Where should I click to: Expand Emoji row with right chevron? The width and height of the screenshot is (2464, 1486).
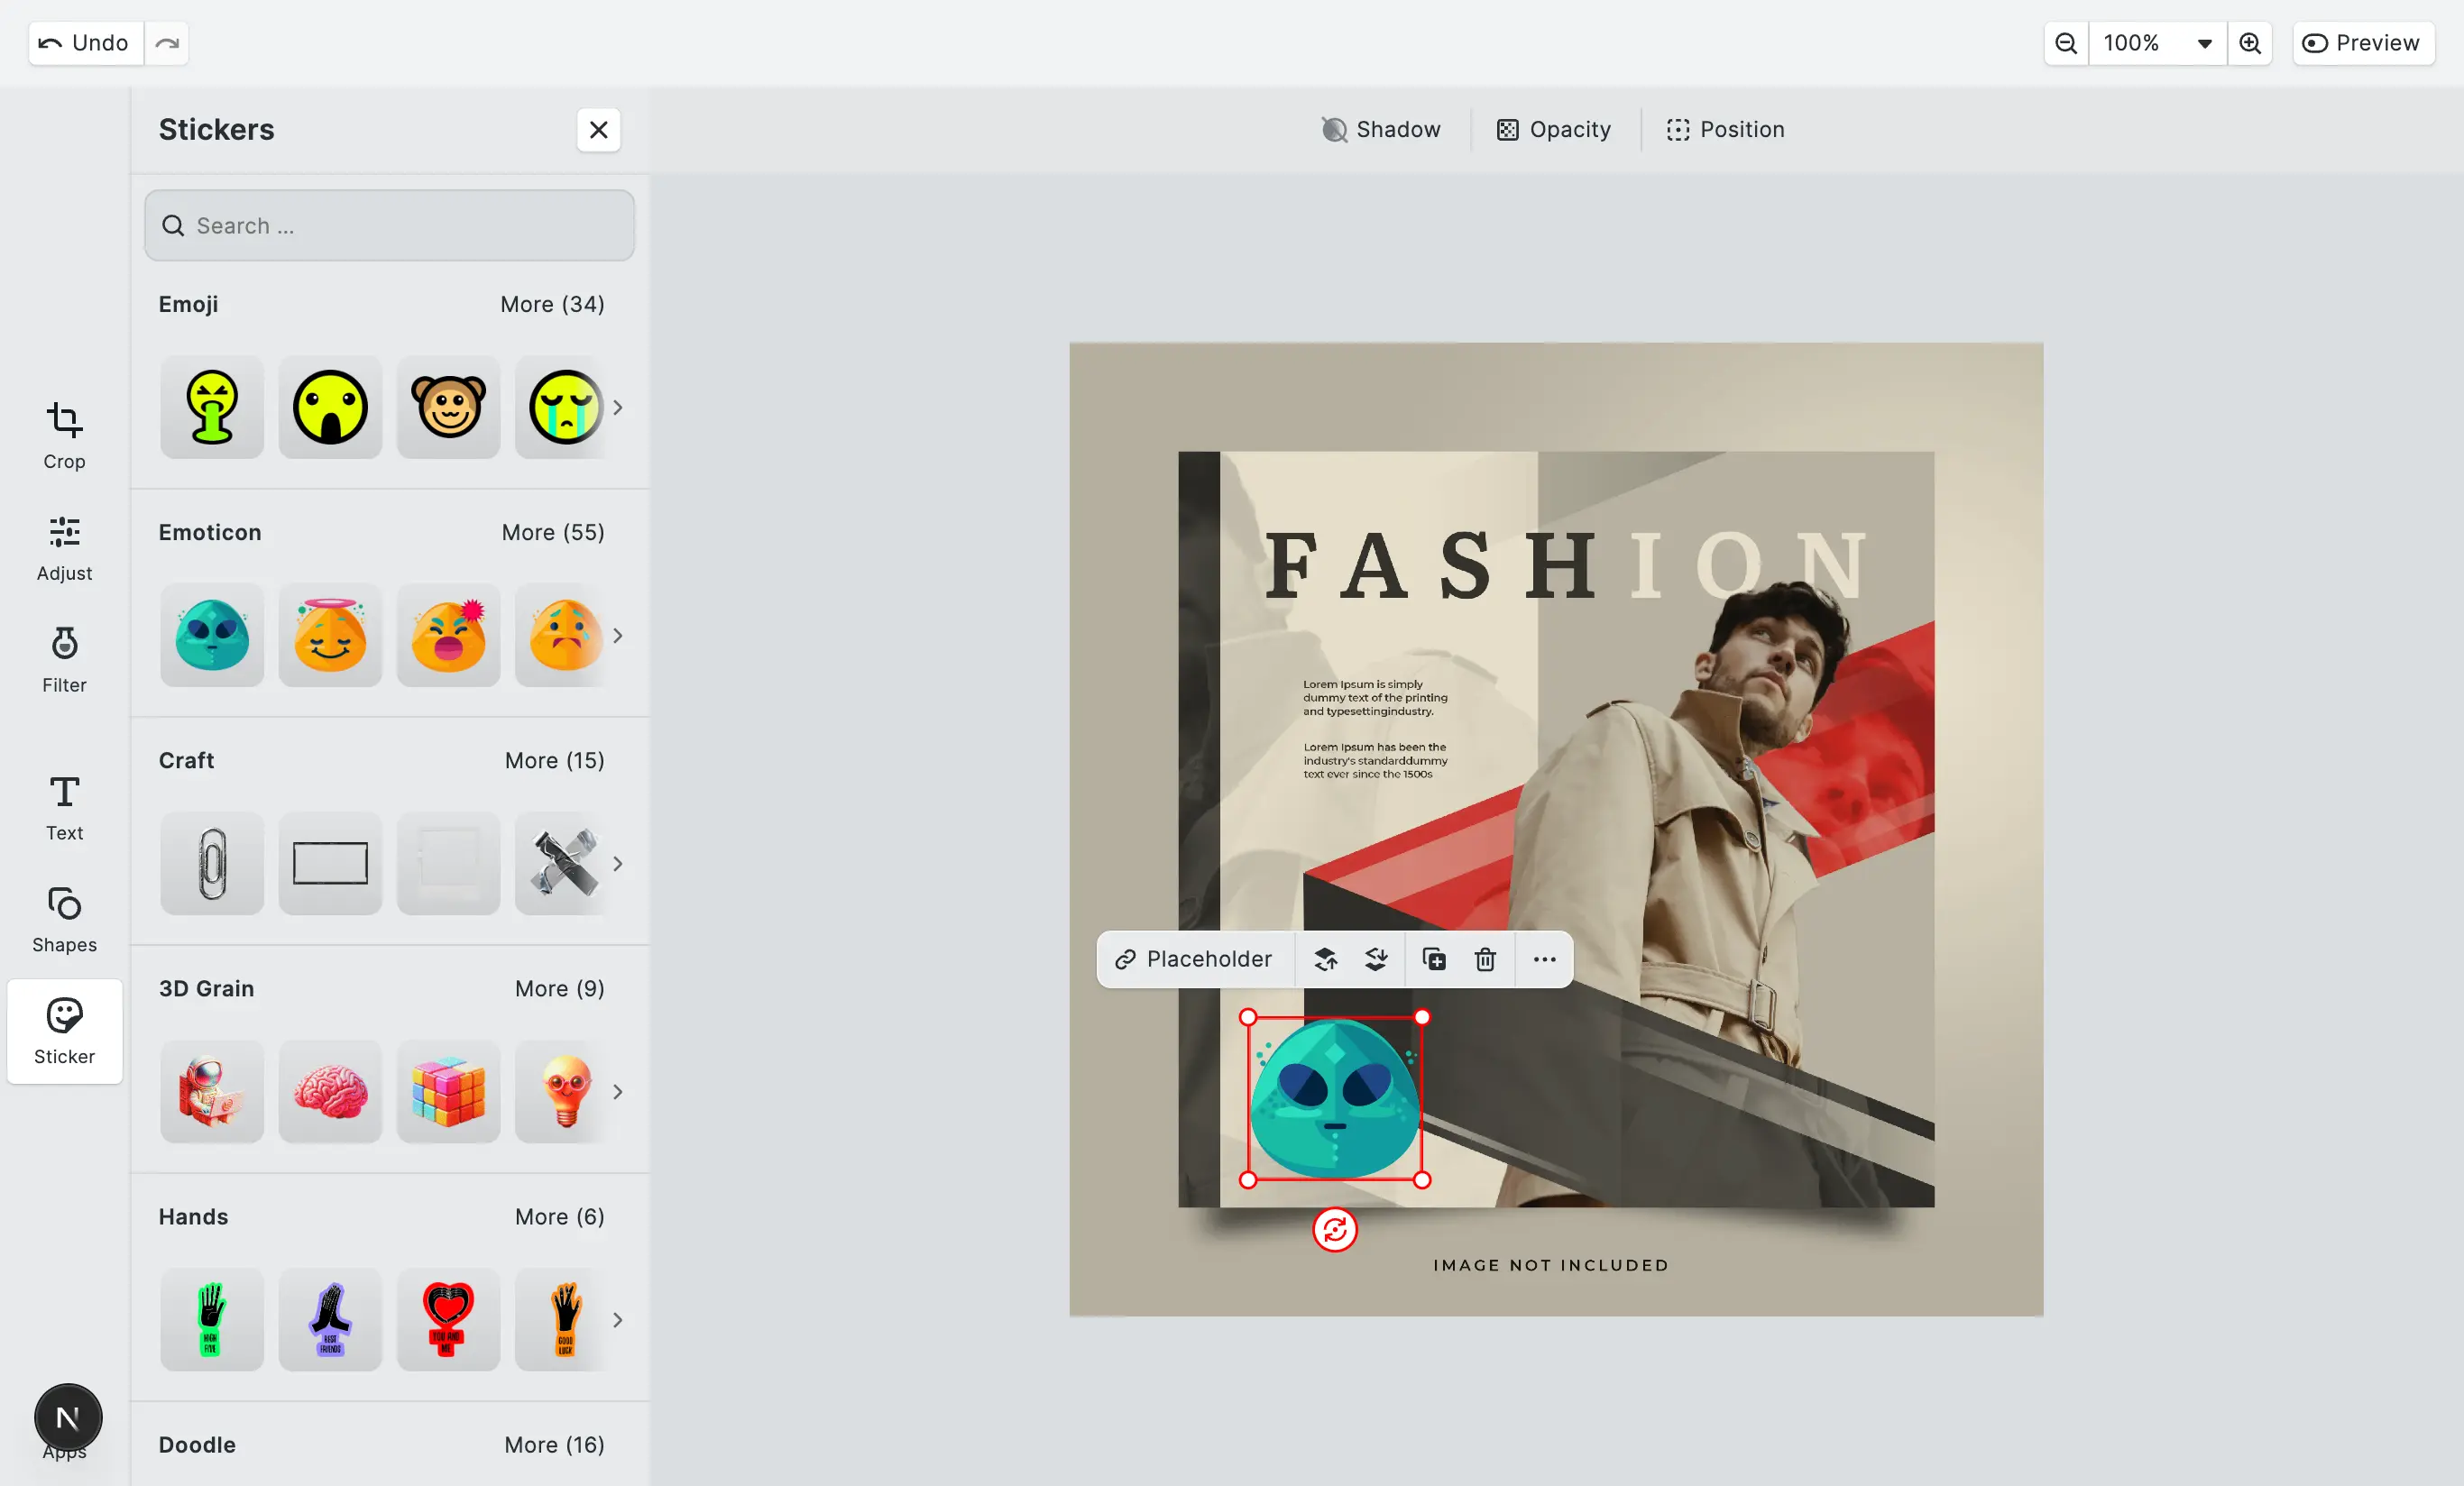pyautogui.click(x=618, y=407)
